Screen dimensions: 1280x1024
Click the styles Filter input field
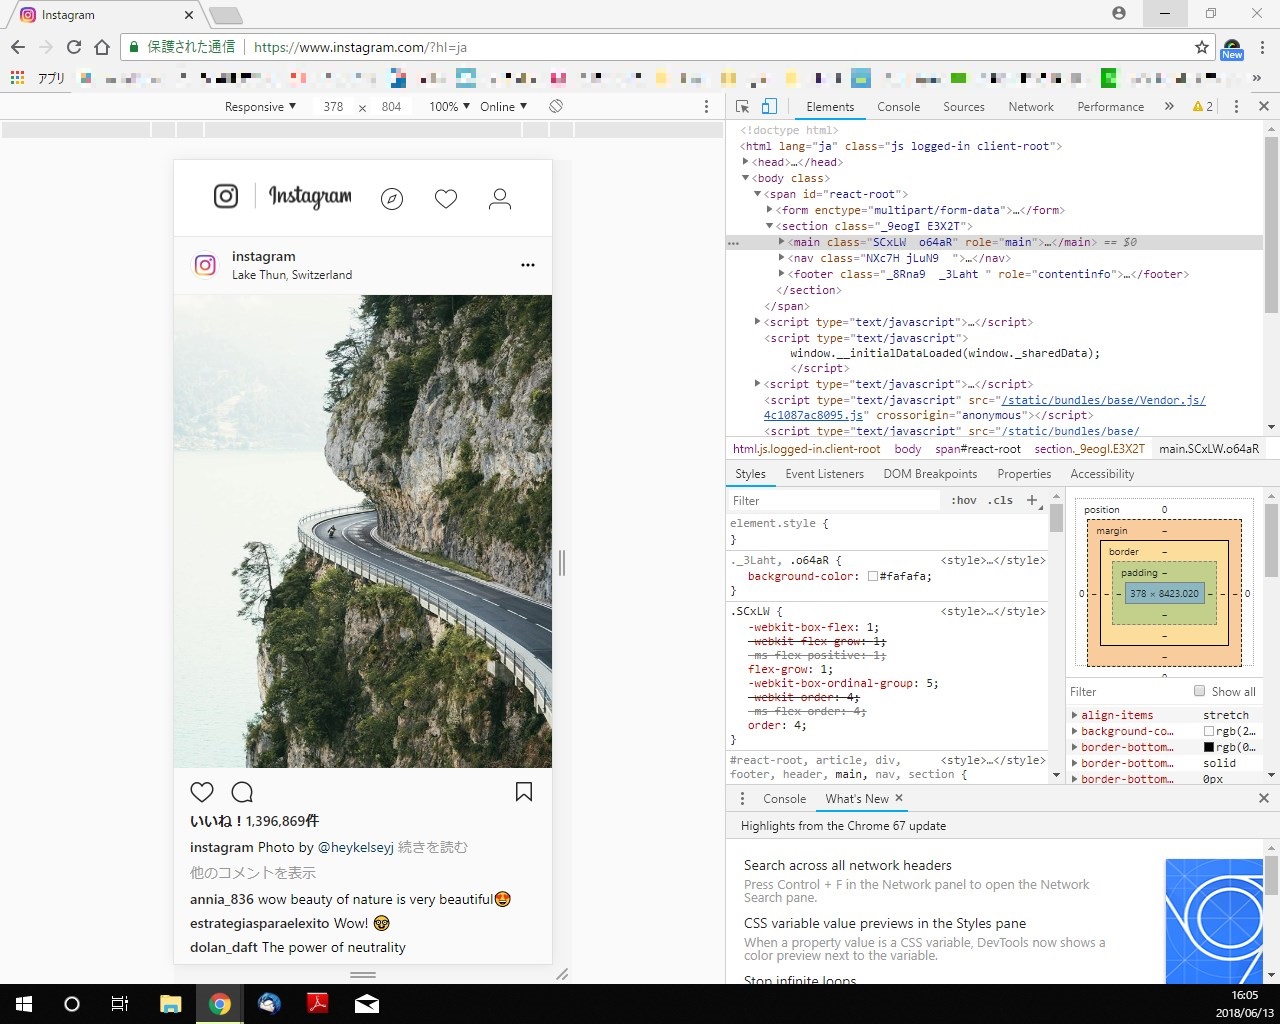click(x=835, y=500)
